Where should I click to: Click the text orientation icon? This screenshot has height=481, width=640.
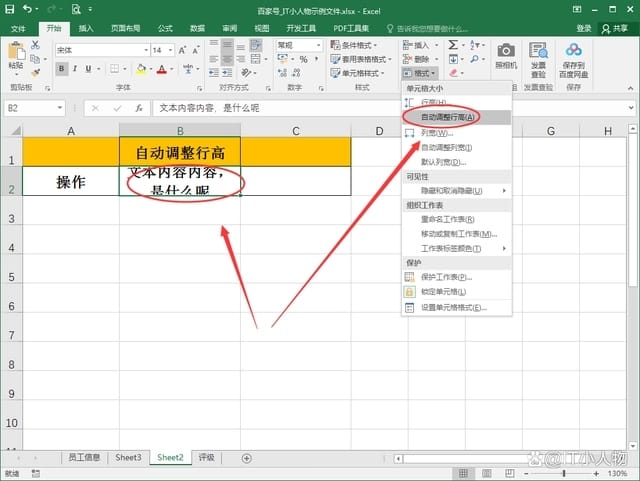pos(246,73)
